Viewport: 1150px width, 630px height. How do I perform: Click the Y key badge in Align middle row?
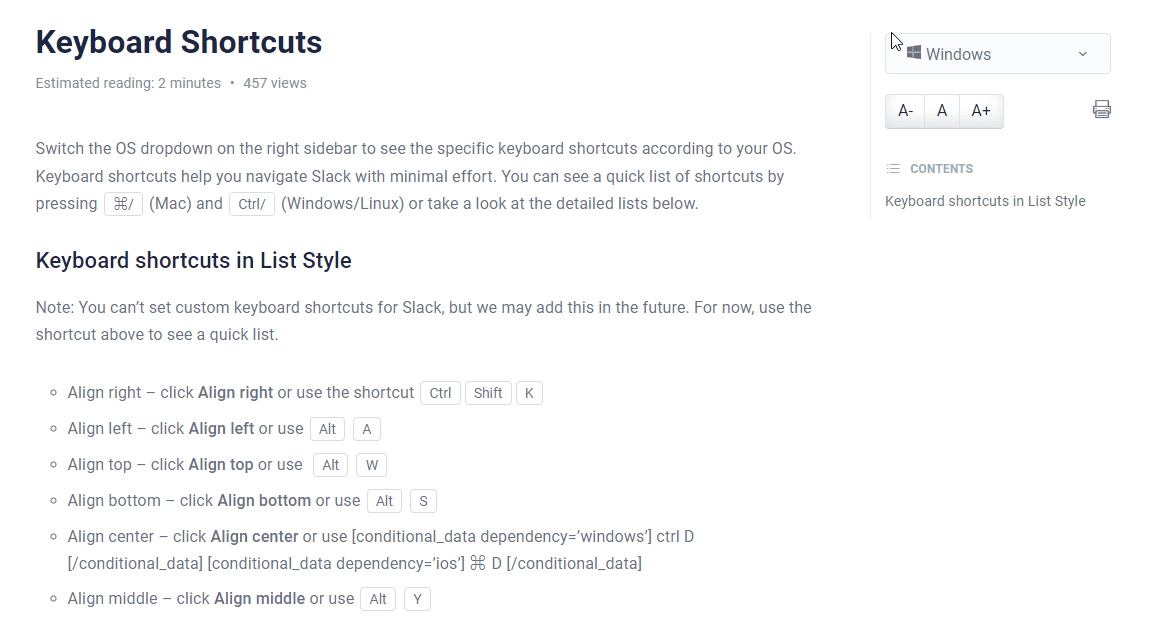417,598
